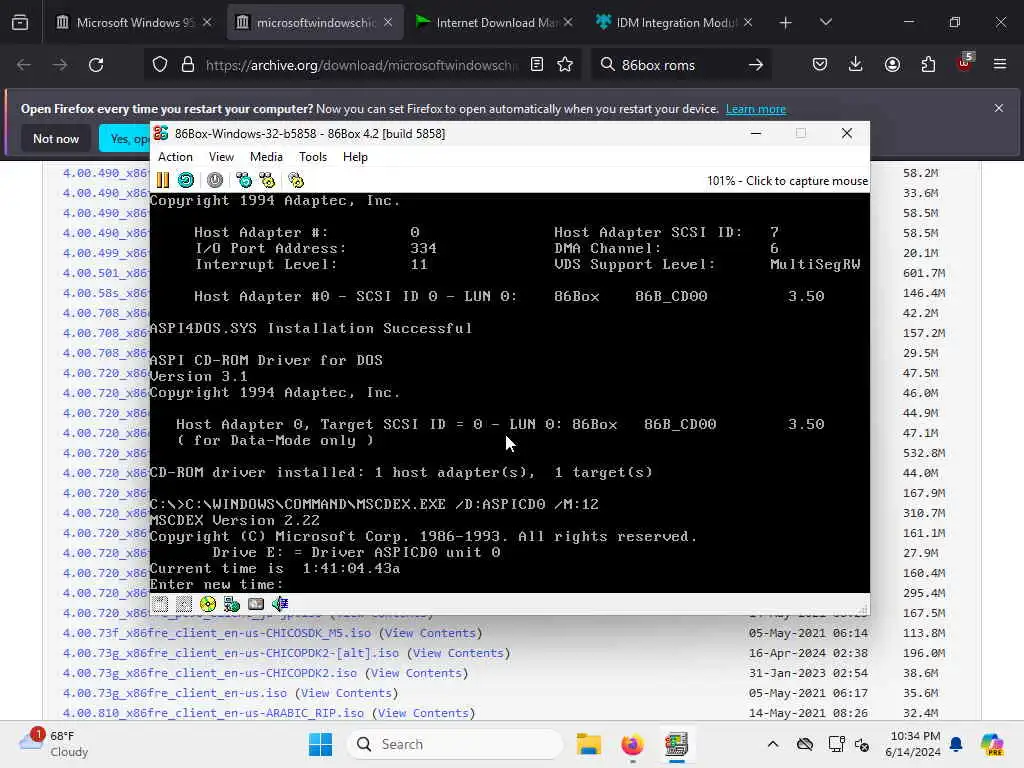The width and height of the screenshot is (1024, 768).
Task: Open the 86Box Action menu
Action: click(x=175, y=157)
